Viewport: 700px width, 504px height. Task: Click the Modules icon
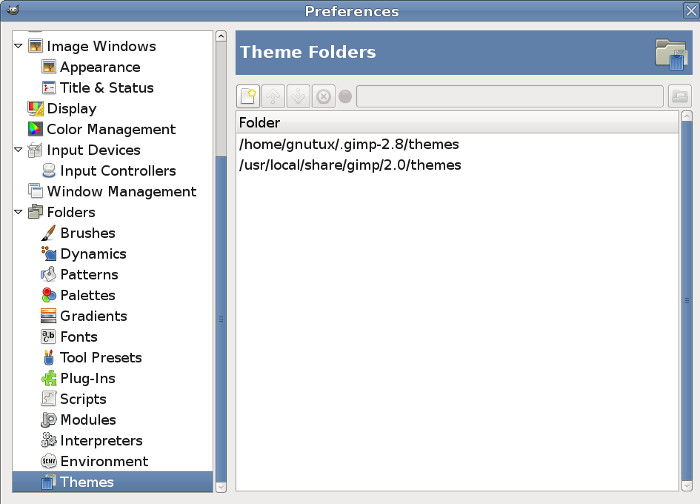coord(49,419)
